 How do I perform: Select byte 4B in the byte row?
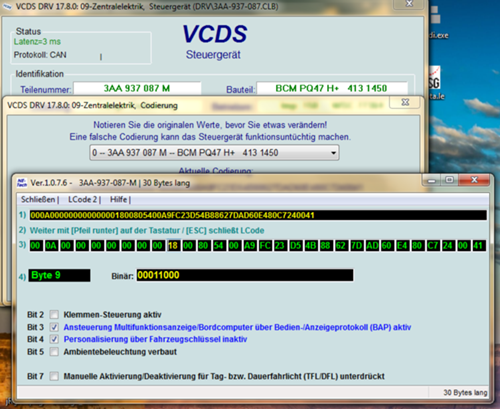[x=311, y=246]
